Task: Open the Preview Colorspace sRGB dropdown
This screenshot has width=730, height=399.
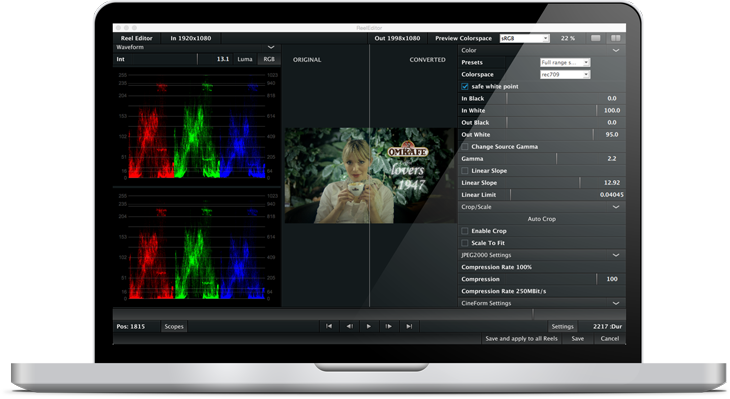Action: (525, 38)
